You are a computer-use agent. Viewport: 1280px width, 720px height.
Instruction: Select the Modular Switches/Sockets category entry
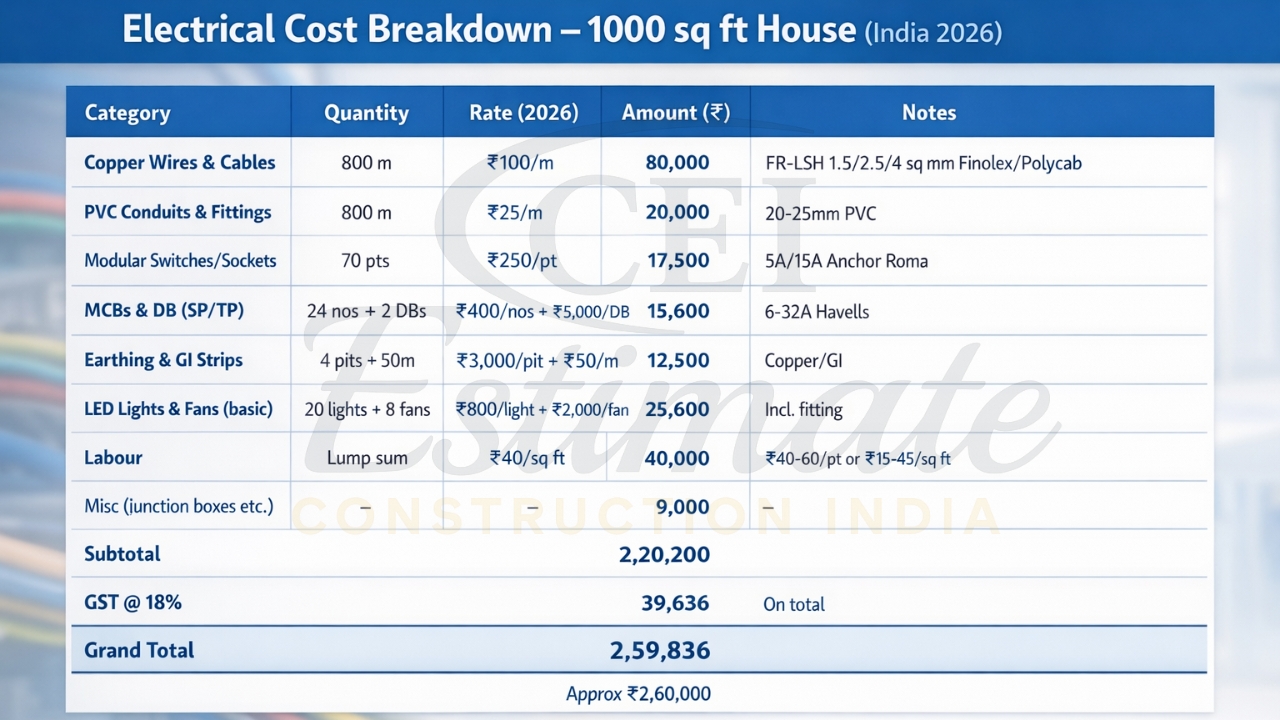pyautogui.click(x=180, y=260)
